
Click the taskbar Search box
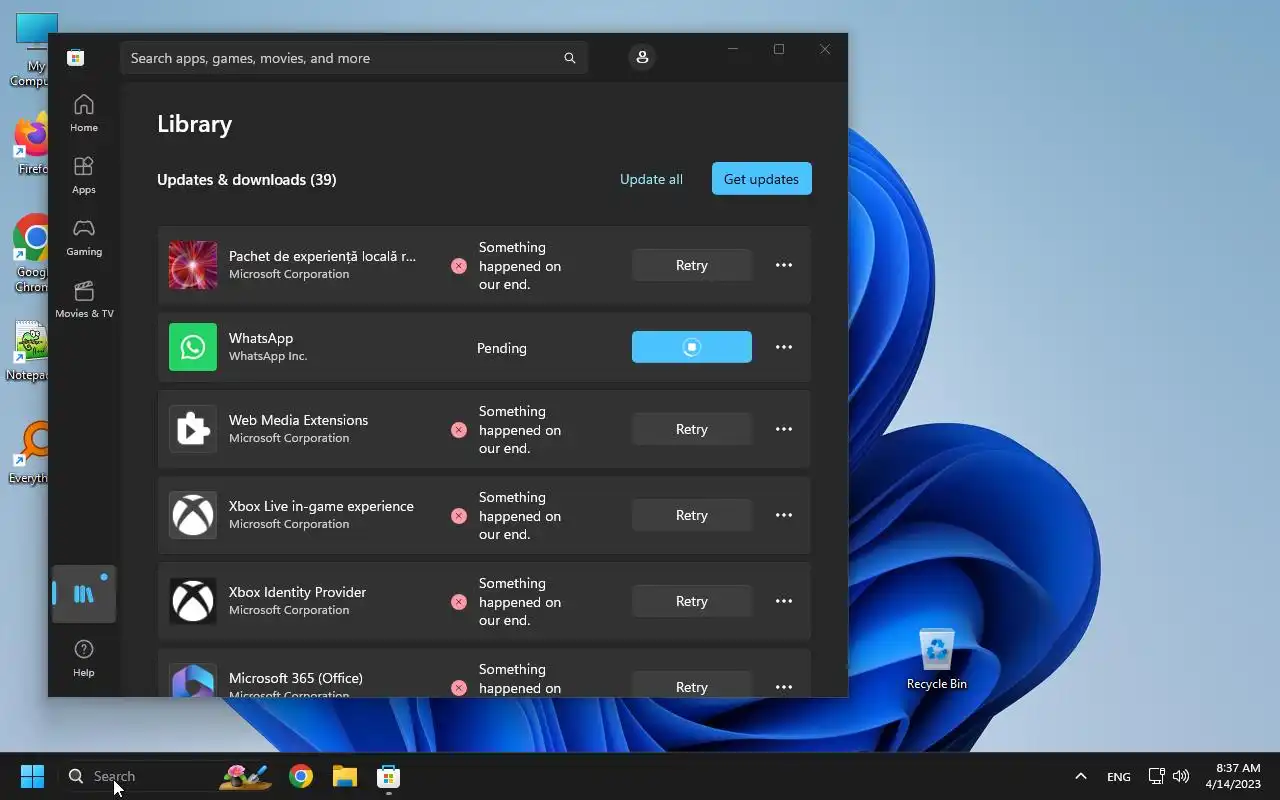(x=166, y=776)
